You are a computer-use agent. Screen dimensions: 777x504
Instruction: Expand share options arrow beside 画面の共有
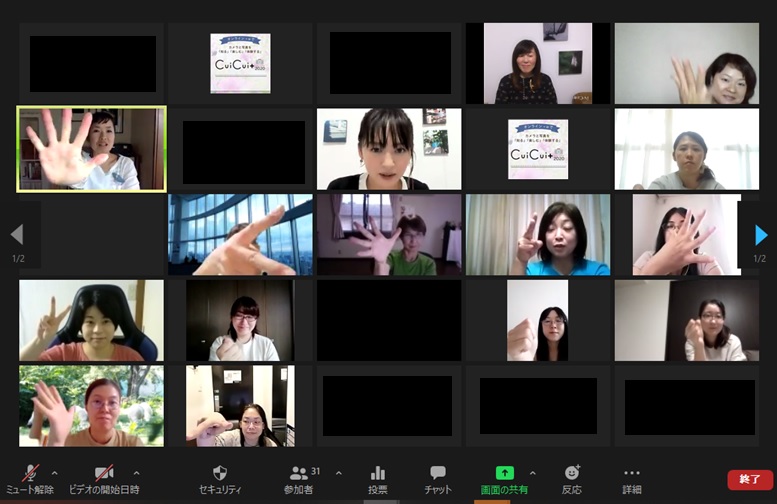point(532,473)
